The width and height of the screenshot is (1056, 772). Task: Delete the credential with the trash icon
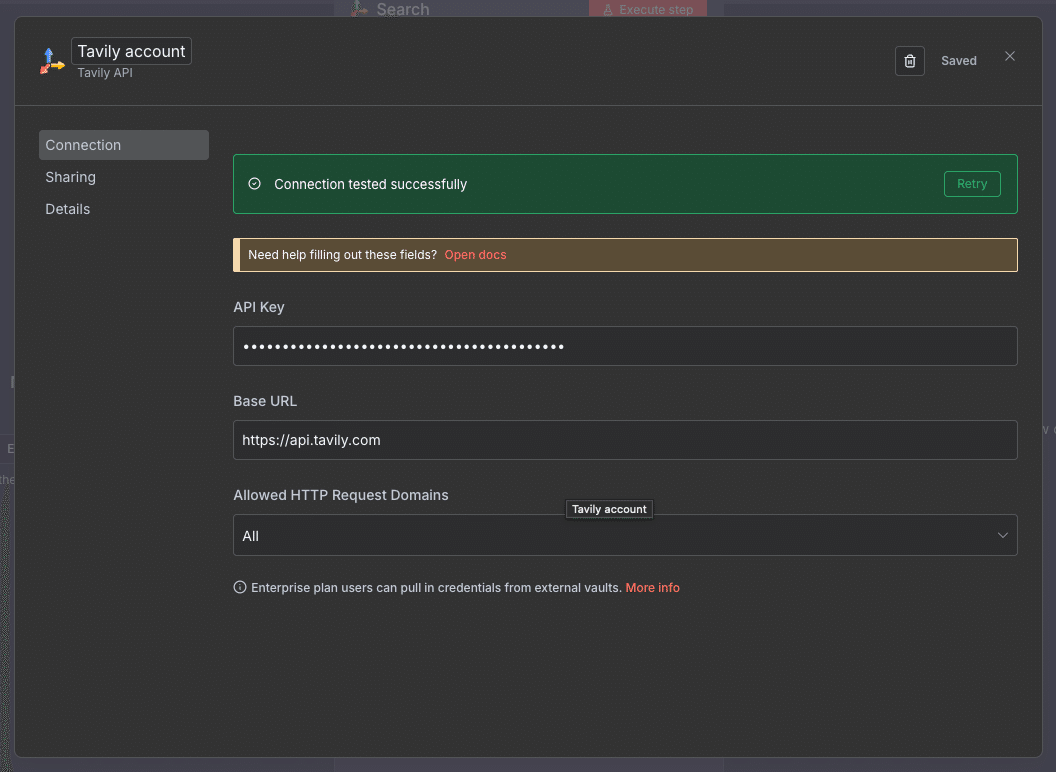(909, 61)
